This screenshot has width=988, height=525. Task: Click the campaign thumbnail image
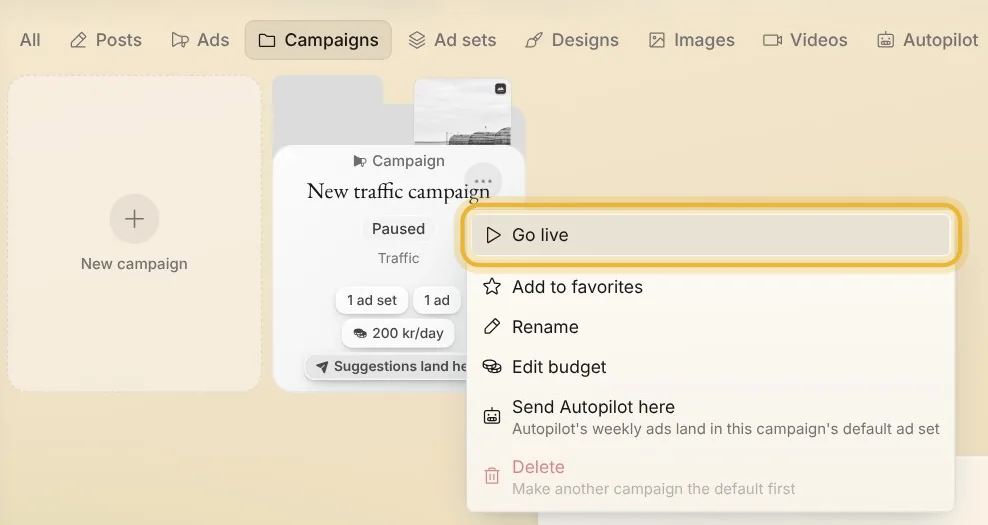(x=462, y=112)
